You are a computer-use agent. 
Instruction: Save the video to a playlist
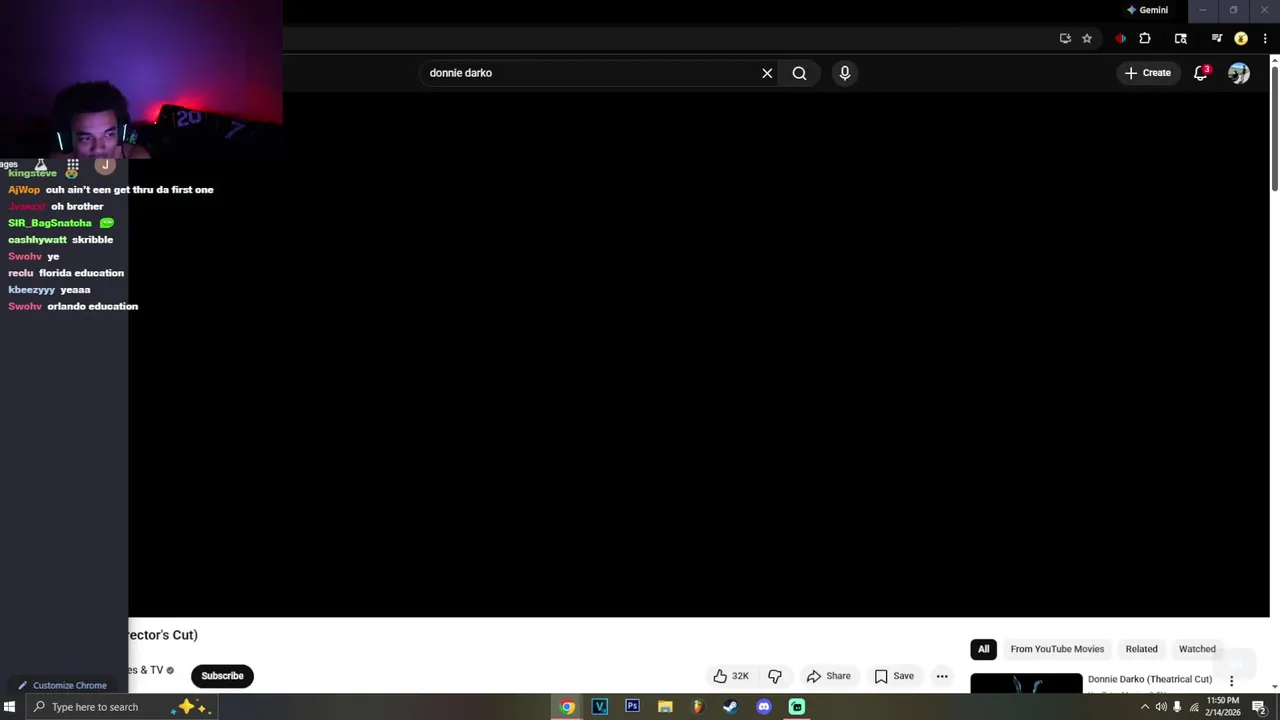click(894, 676)
